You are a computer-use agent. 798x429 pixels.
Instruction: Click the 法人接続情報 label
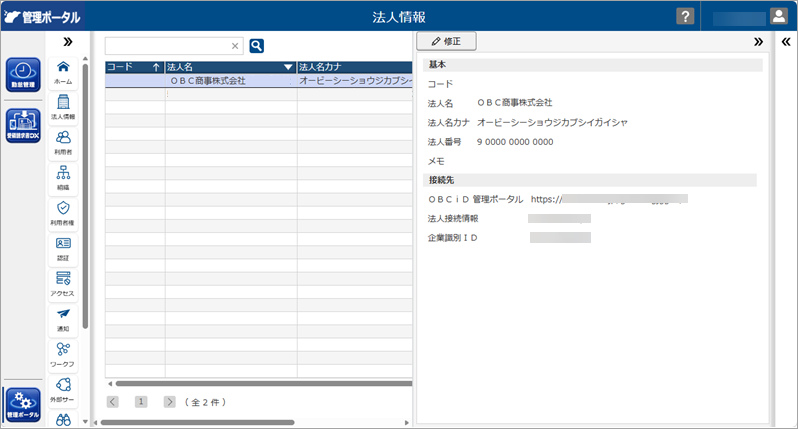coord(452,218)
